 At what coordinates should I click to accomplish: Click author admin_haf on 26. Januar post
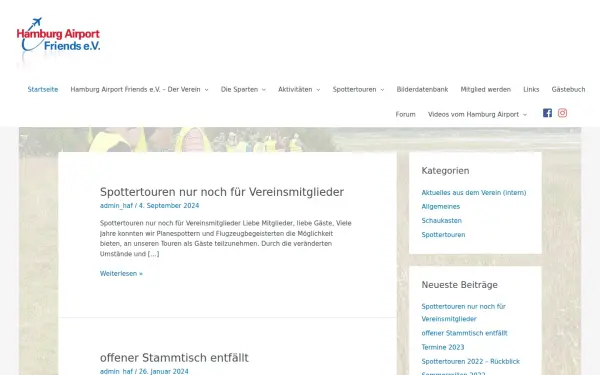116,372
